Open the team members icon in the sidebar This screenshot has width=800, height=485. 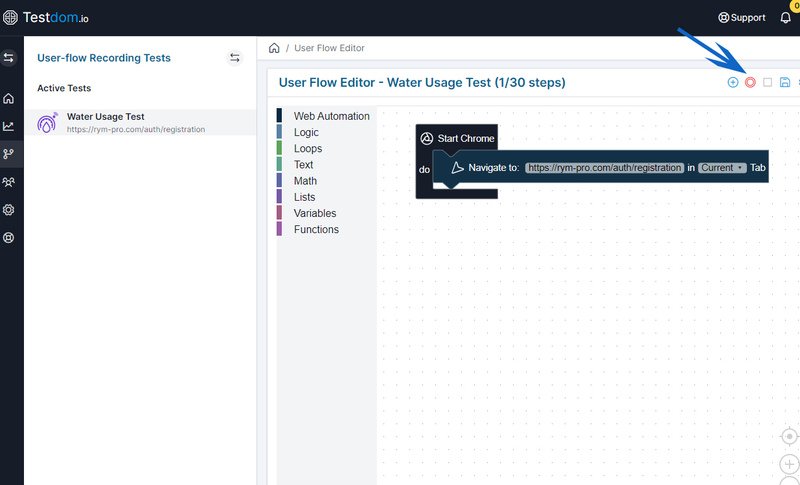(x=9, y=182)
